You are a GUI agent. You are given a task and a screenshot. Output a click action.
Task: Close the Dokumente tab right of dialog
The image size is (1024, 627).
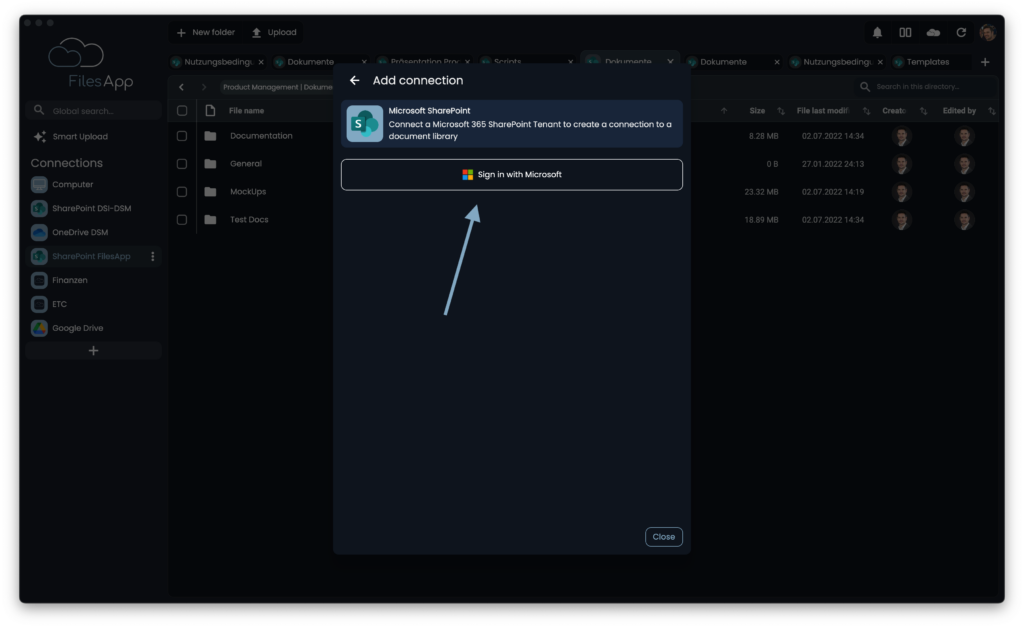776,62
